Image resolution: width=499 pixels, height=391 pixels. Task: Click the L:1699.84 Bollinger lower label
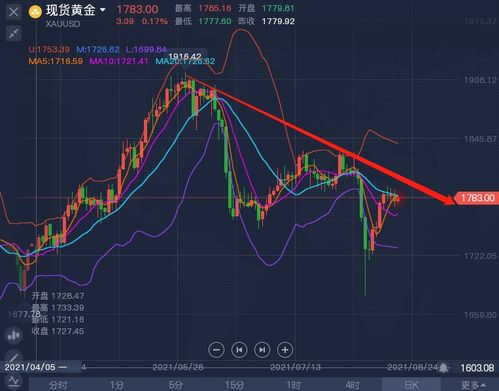tap(146, 50)
